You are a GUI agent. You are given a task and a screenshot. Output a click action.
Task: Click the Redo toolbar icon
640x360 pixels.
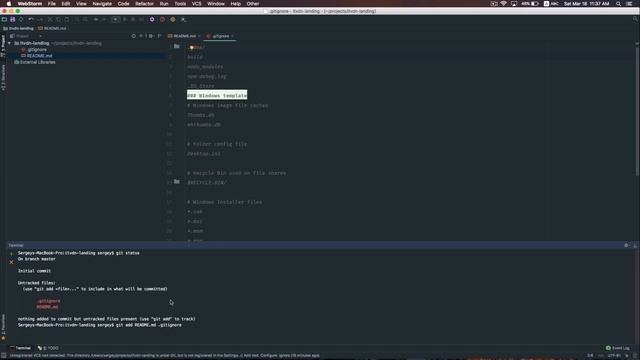tap(40, 19)
